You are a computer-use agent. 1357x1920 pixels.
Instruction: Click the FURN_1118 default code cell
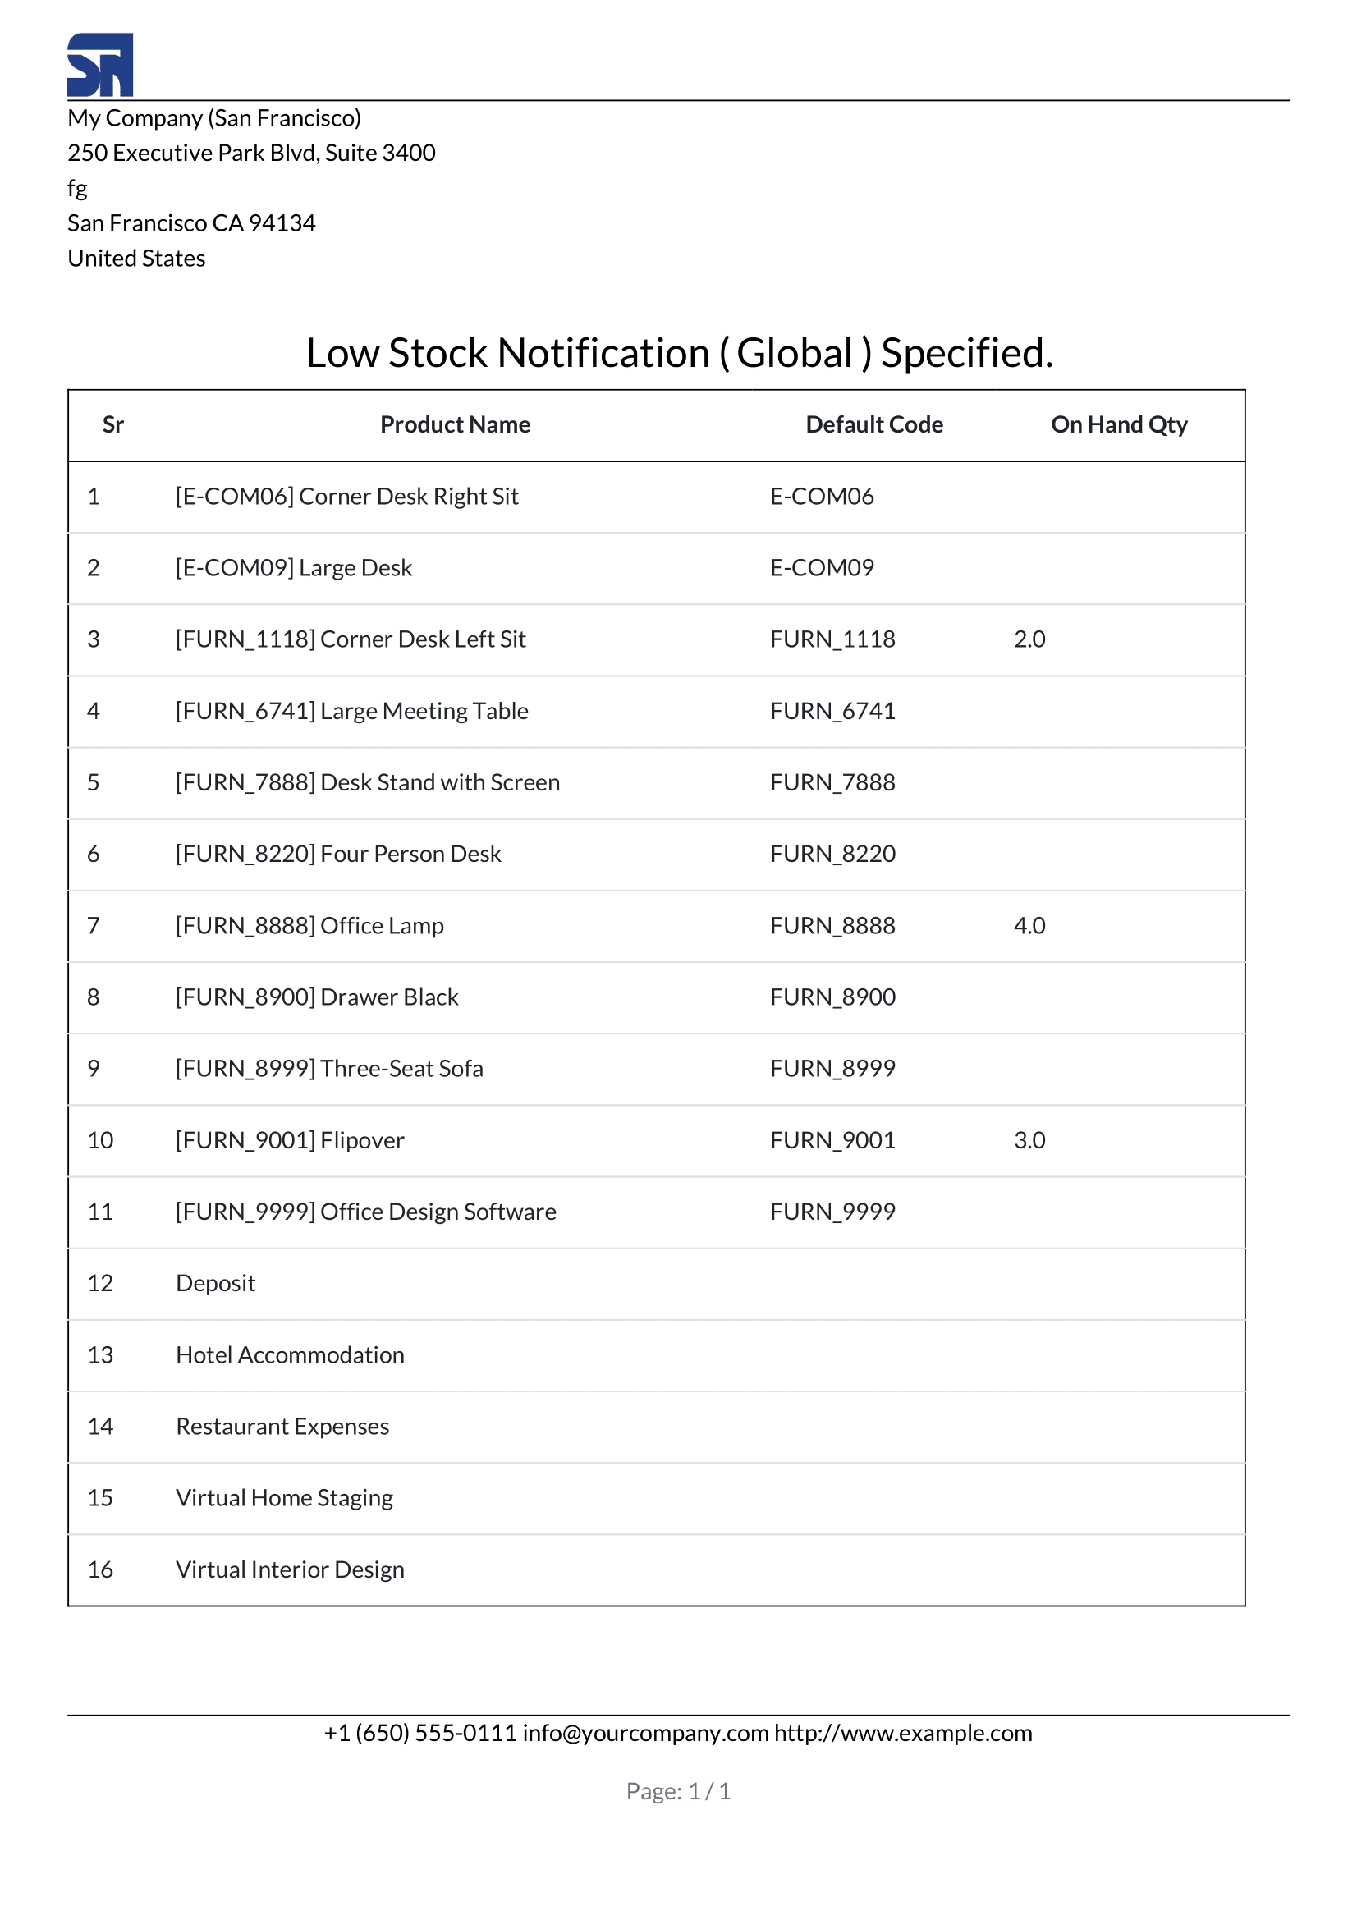click(x=833, y=639)
